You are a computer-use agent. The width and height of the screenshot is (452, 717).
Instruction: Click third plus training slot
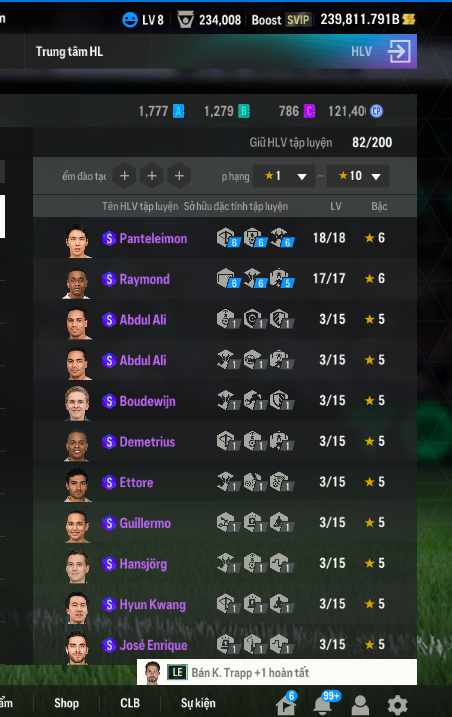tap(179, 176)
